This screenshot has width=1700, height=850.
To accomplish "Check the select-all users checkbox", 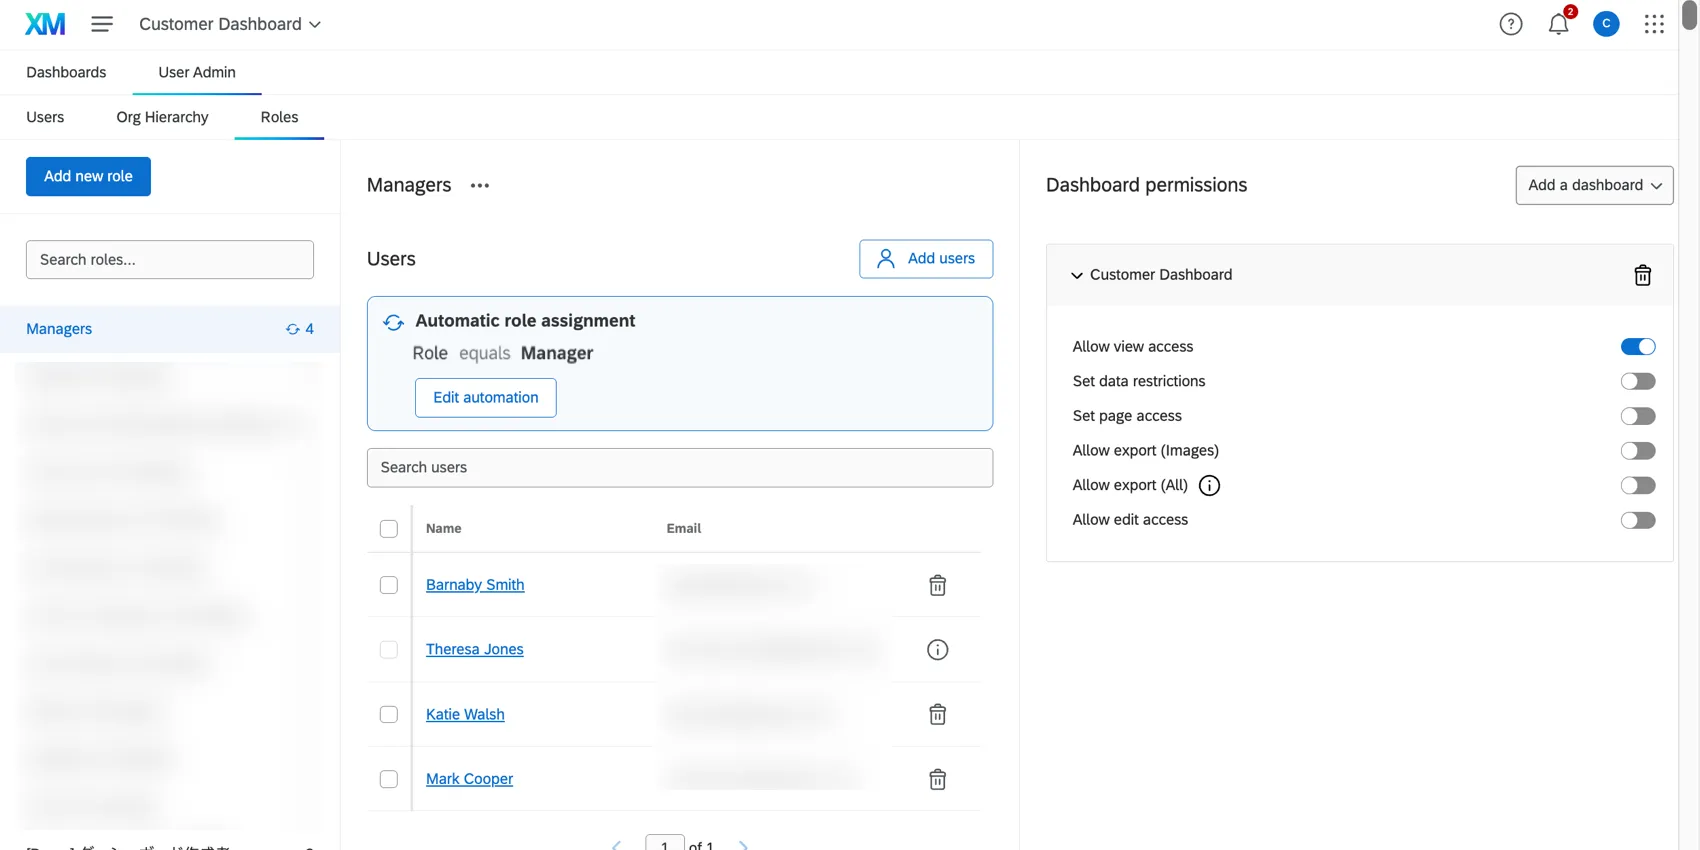I will coord(389,529).
